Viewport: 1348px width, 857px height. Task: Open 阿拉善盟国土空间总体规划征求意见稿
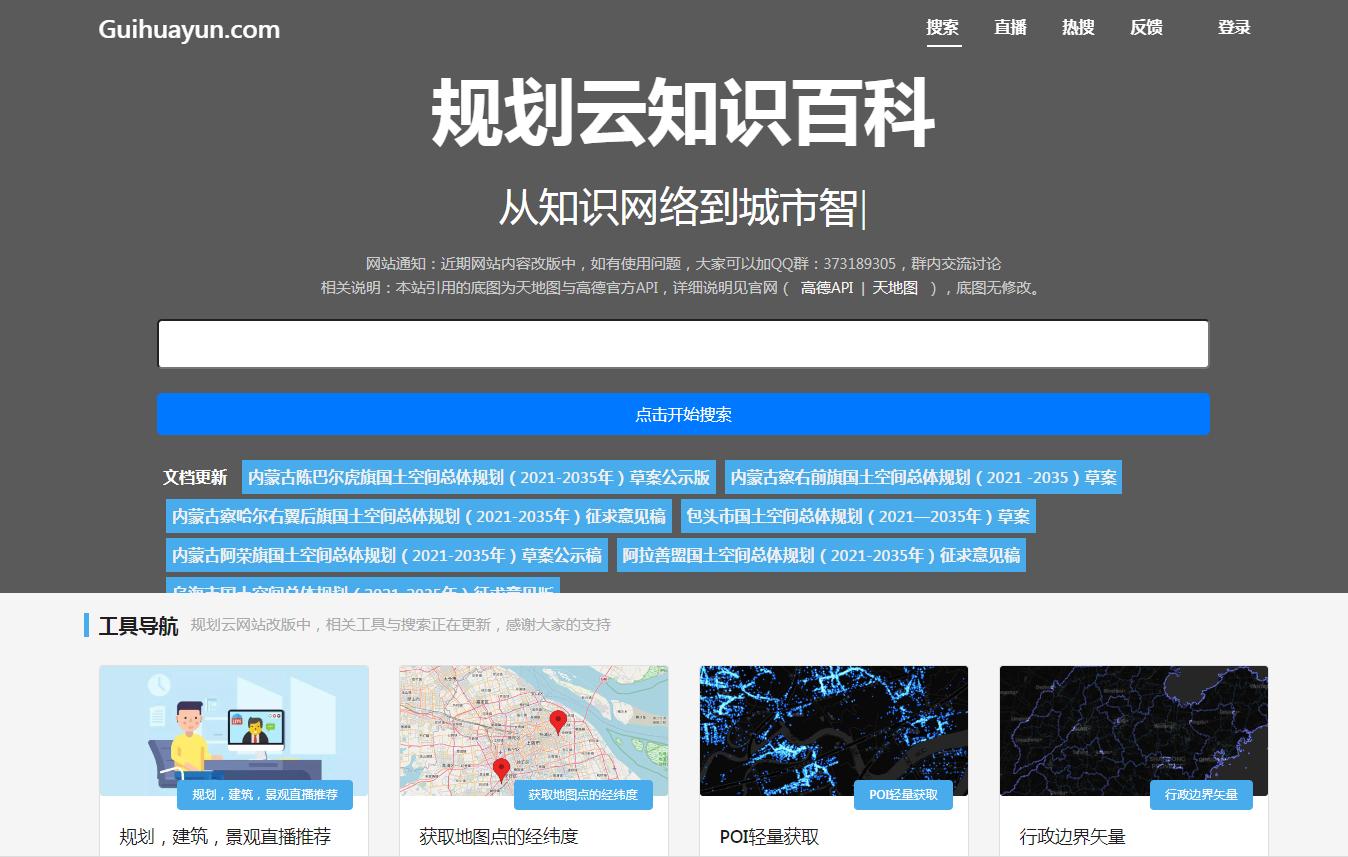pyautogui.click(x=820, y=555)
